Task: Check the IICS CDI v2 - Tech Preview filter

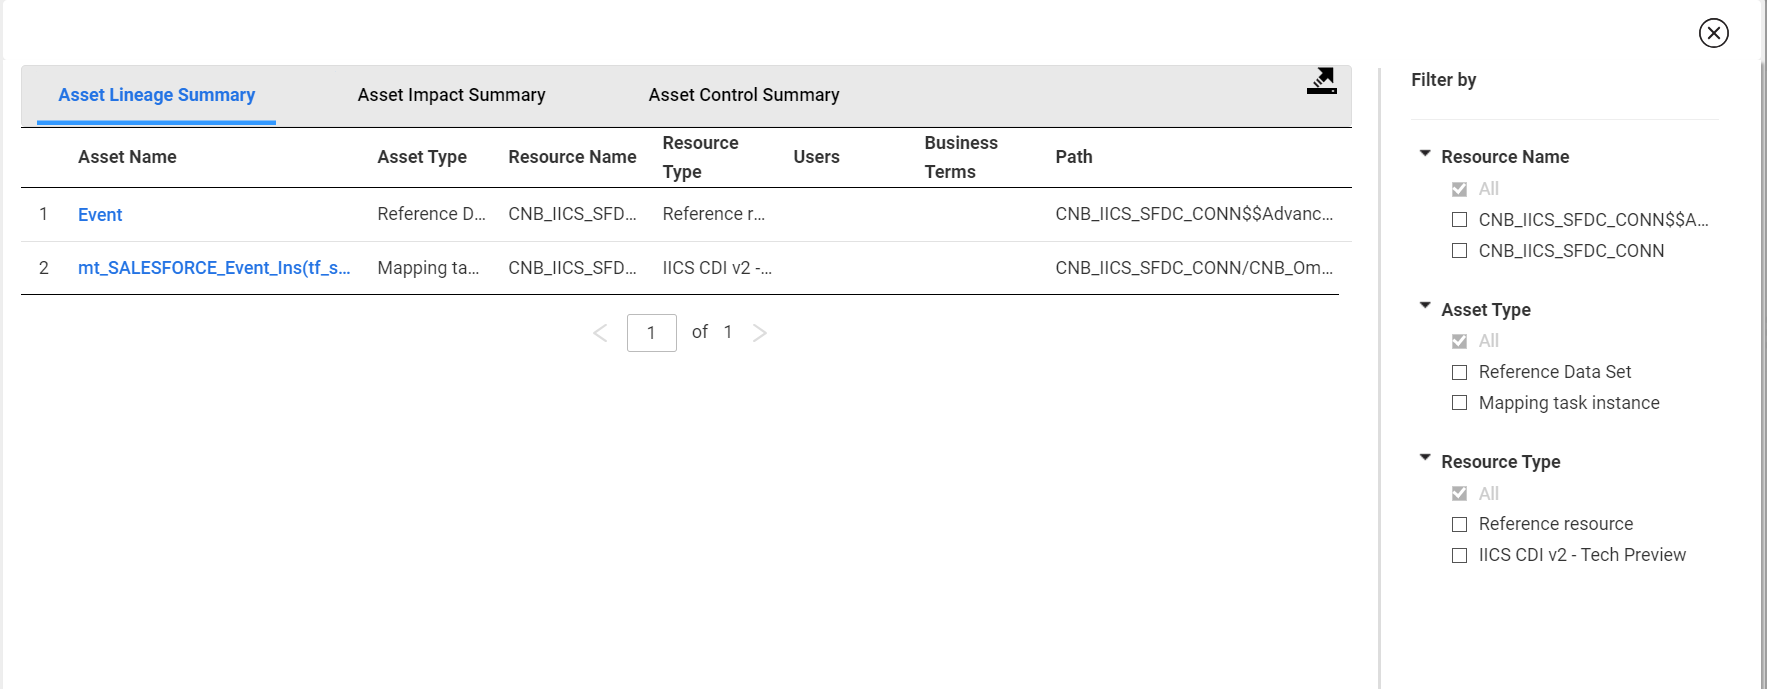Action: pos(1459,555)
